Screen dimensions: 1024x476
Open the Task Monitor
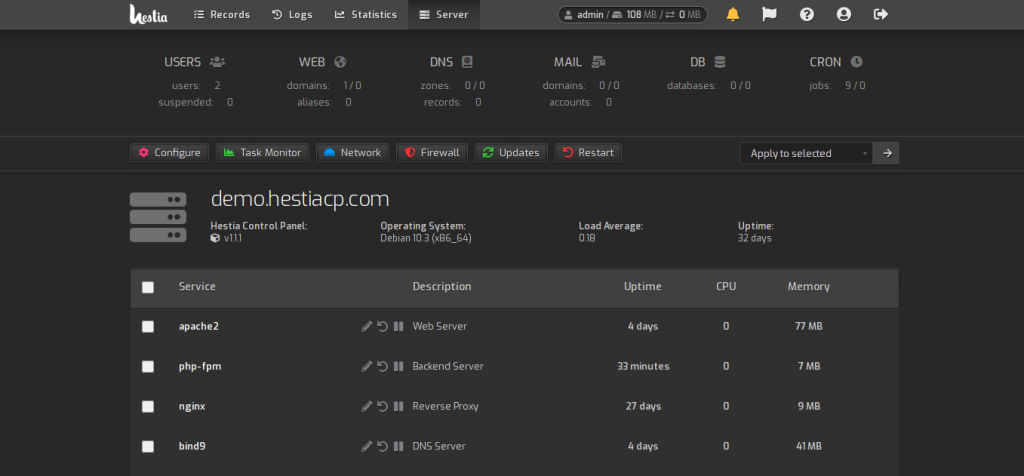tap(263, 153)
